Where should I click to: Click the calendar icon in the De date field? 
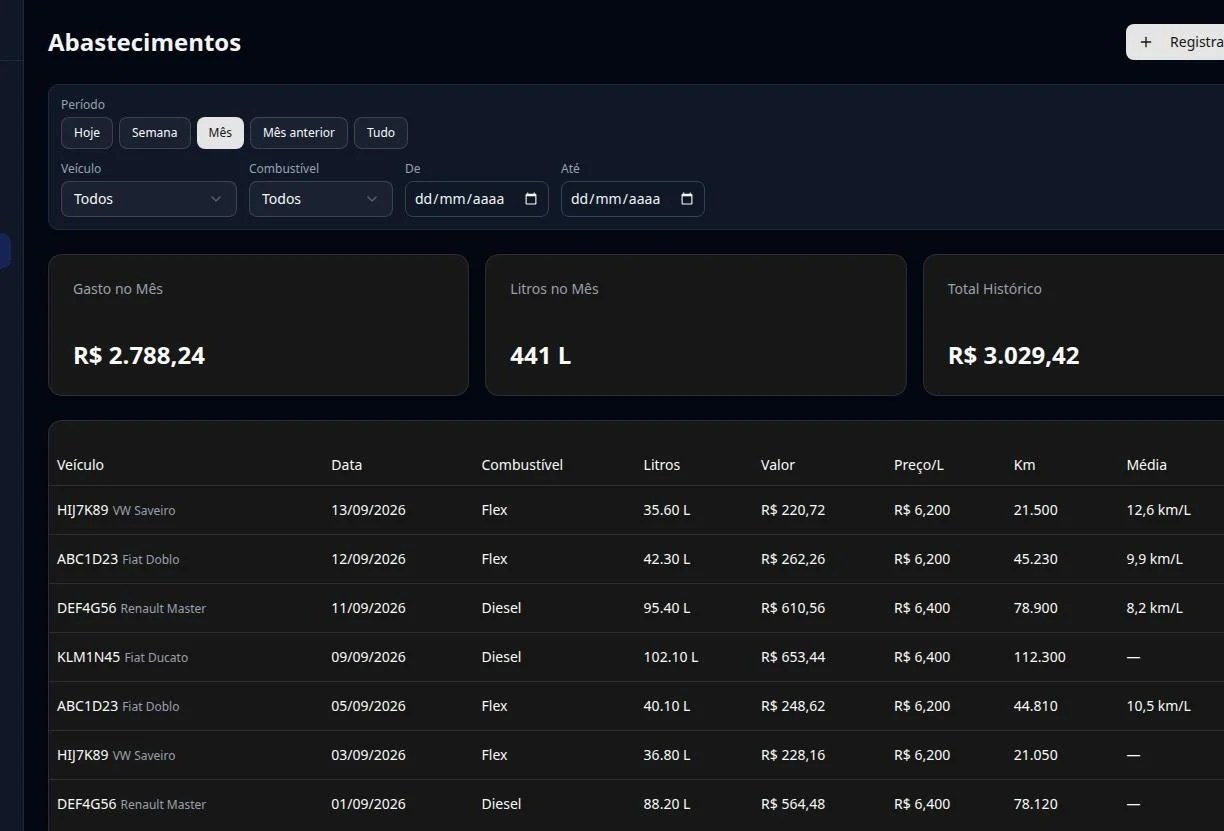coord(531,199)
